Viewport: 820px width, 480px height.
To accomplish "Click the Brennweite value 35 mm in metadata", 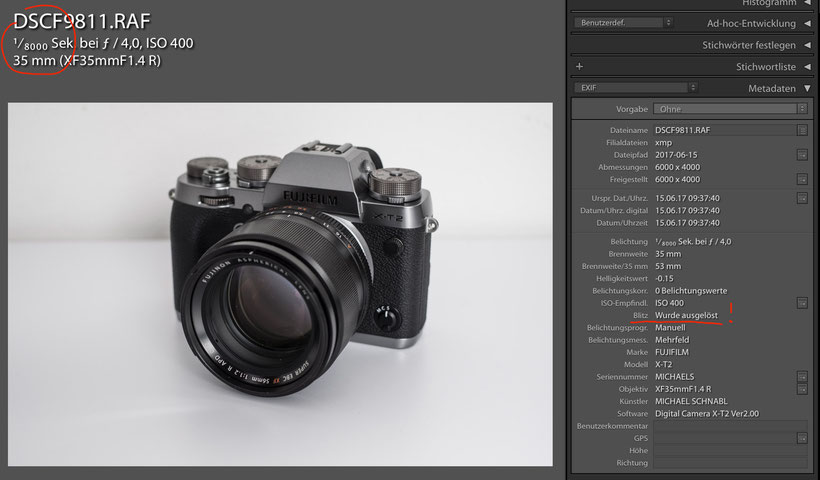I will click(668, 254).
